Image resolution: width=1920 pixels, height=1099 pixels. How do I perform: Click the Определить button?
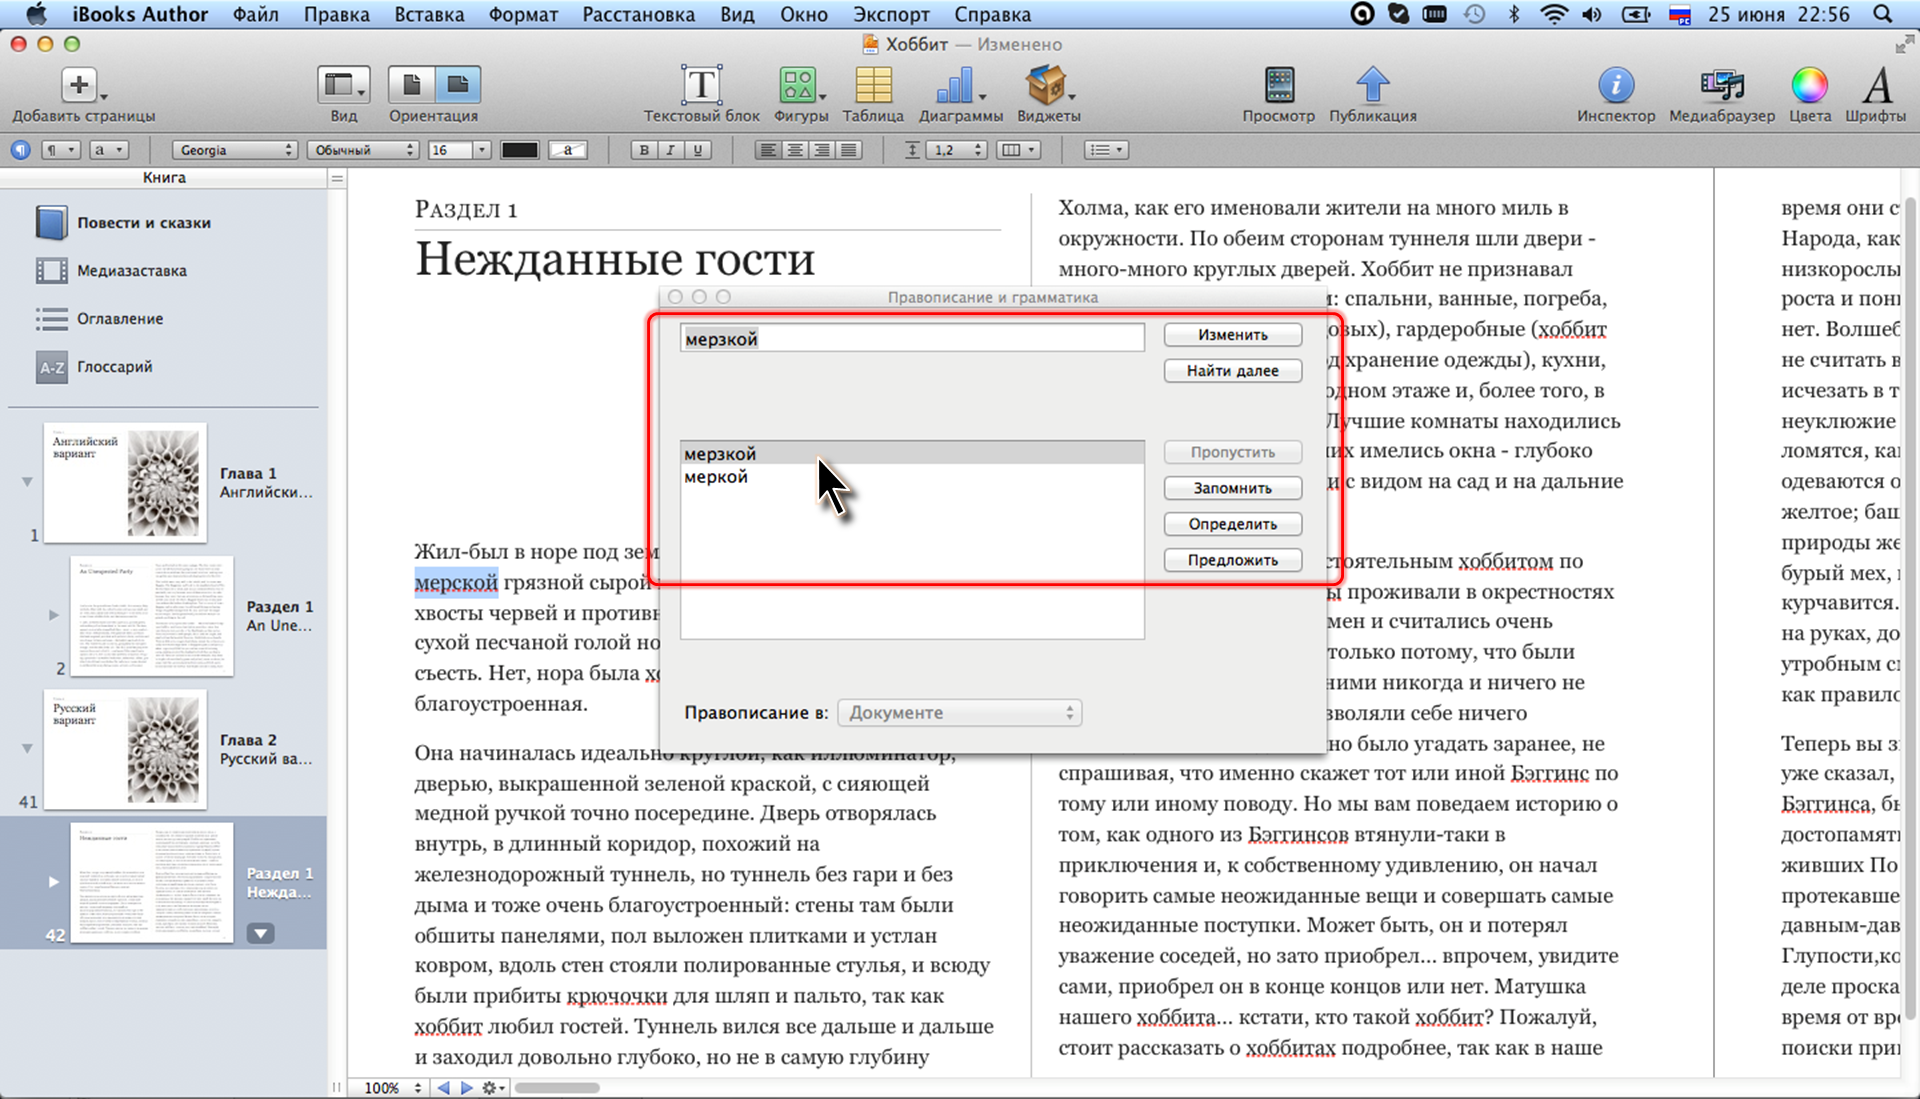coord(1233,524)
